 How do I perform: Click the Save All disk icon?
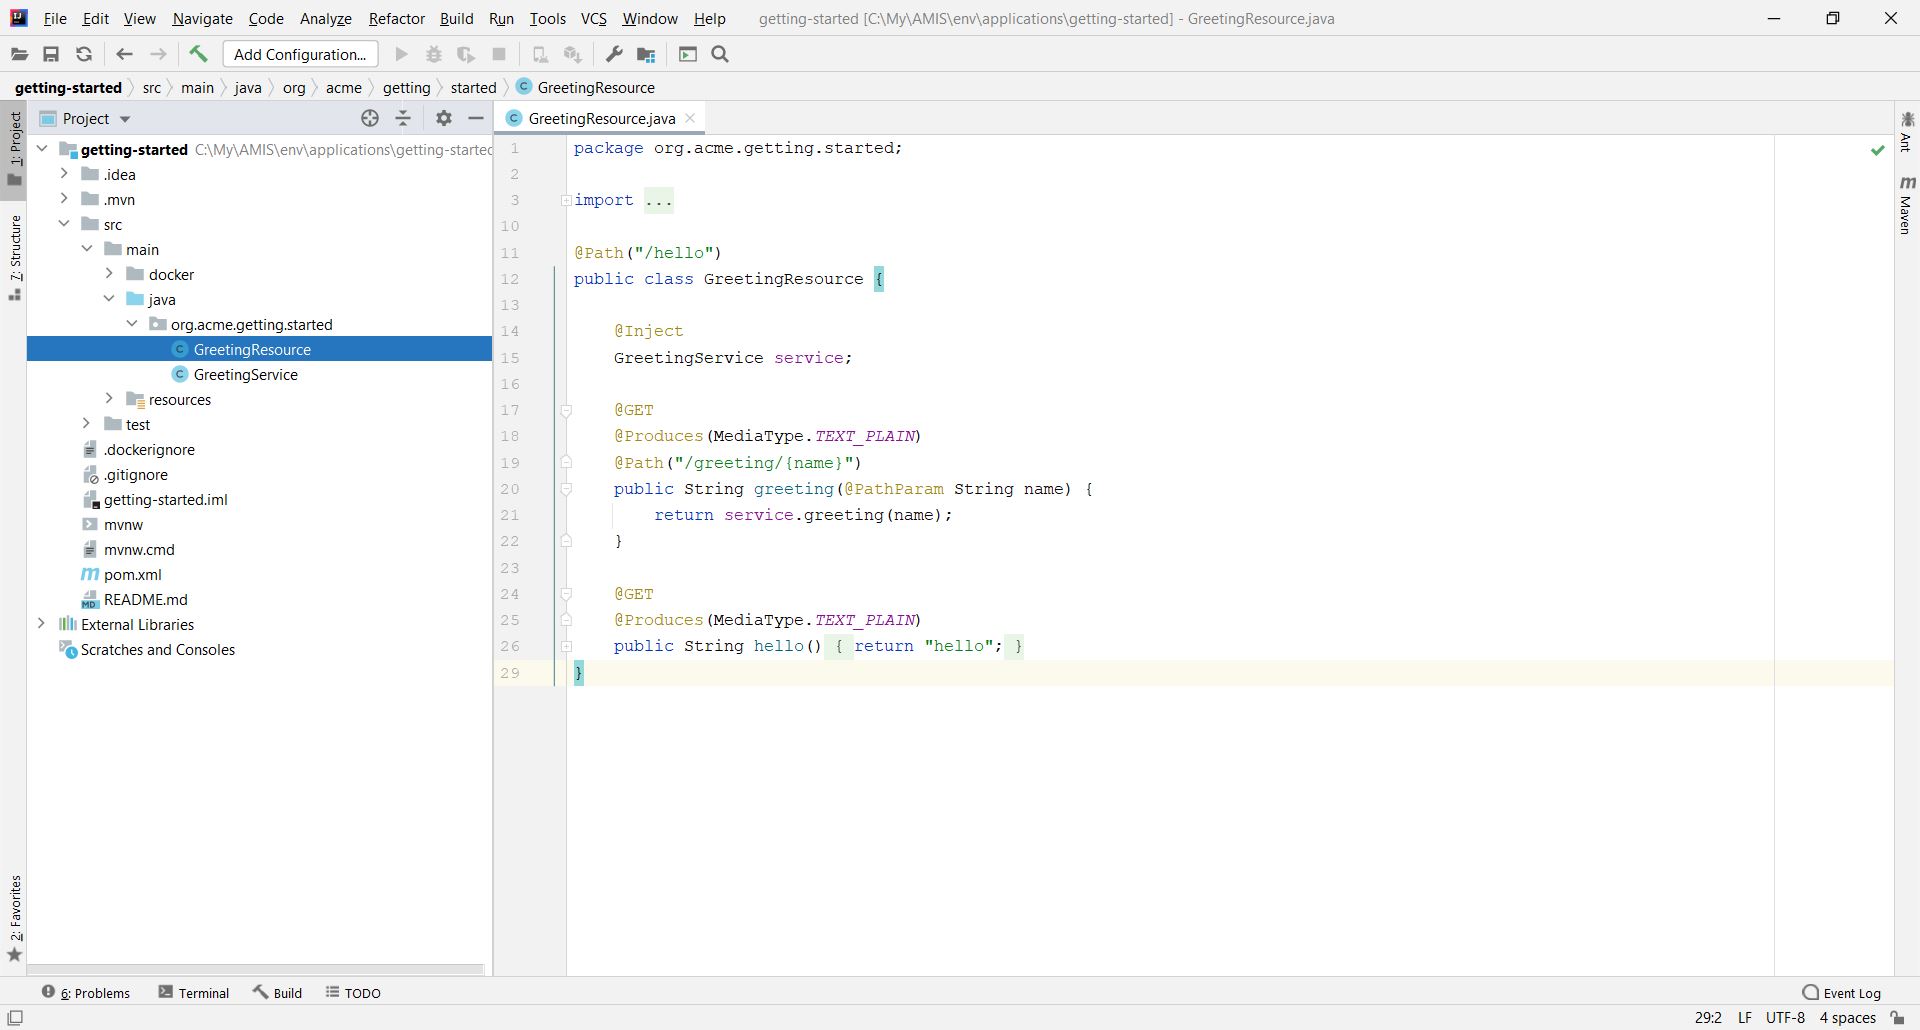[51, 55]
